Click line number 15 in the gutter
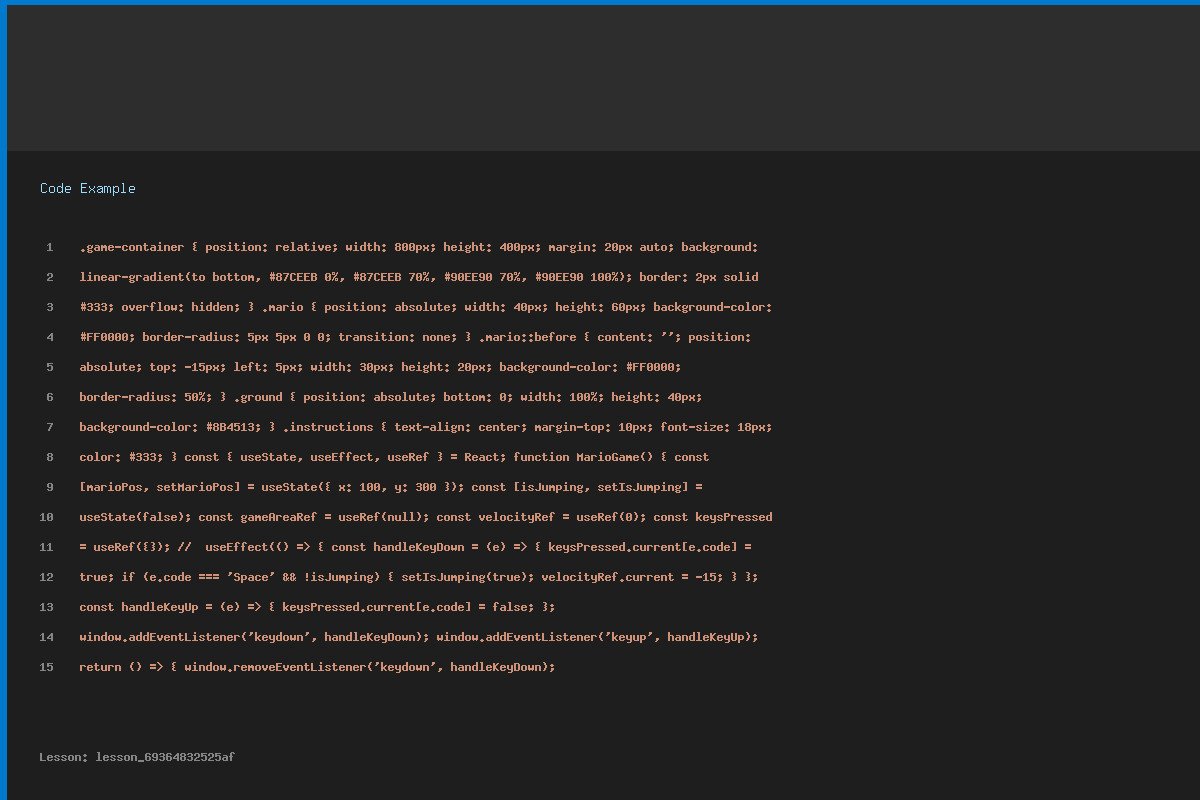This screenshot has width=1200, height=800. 47,667
